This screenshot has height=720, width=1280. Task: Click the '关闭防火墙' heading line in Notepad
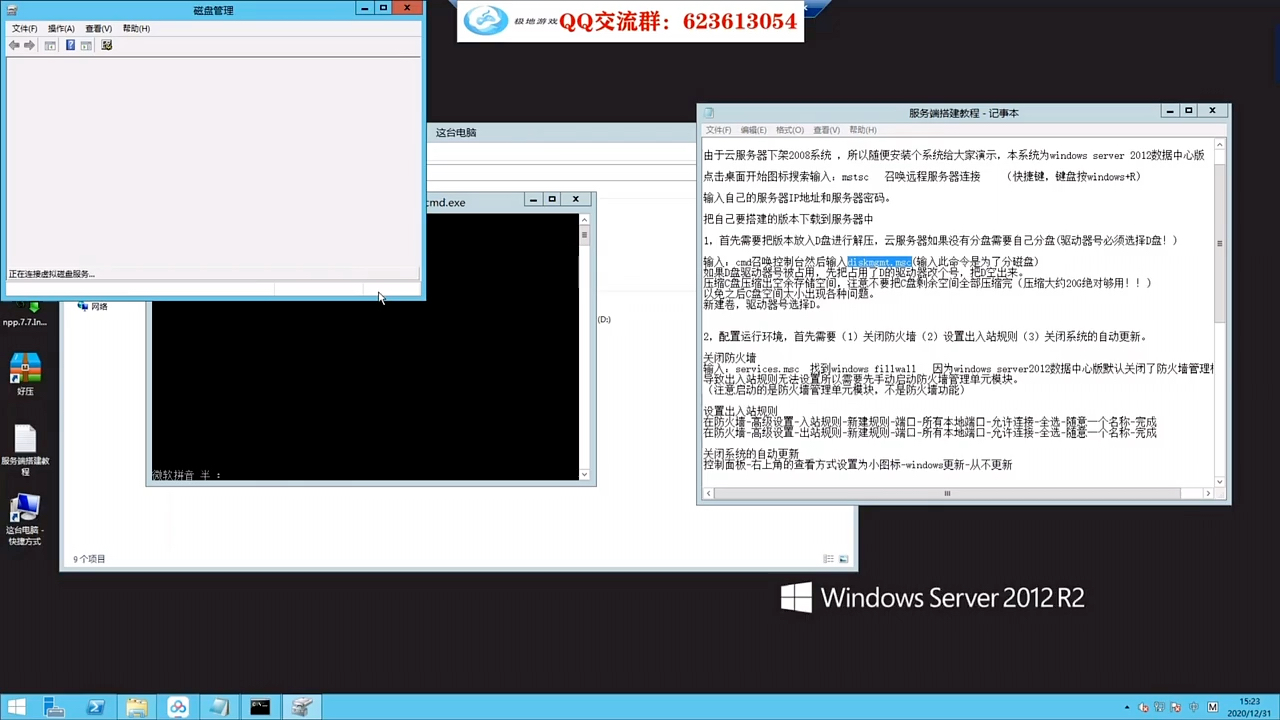730,358
